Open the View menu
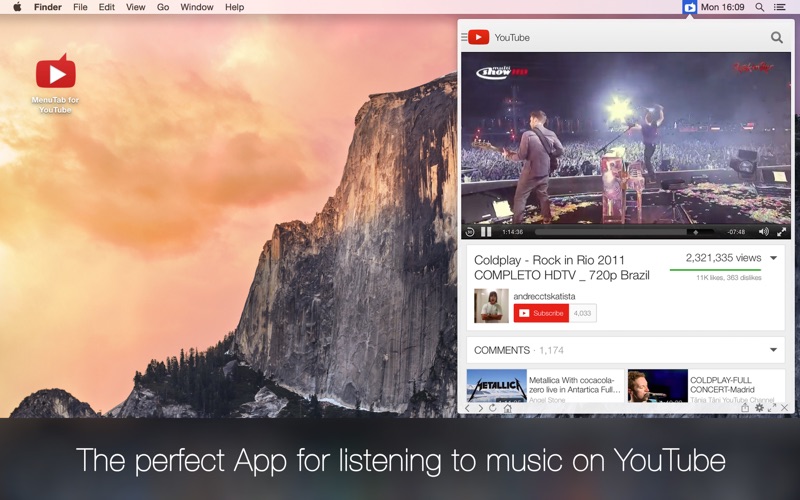 136,7
